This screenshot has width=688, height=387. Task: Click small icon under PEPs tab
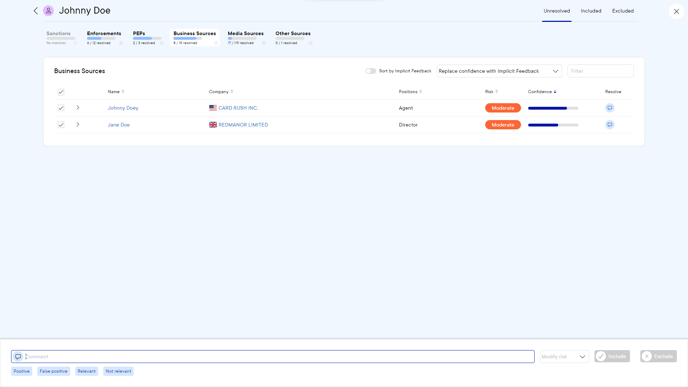pyautogui.click(x=161, y=43)
